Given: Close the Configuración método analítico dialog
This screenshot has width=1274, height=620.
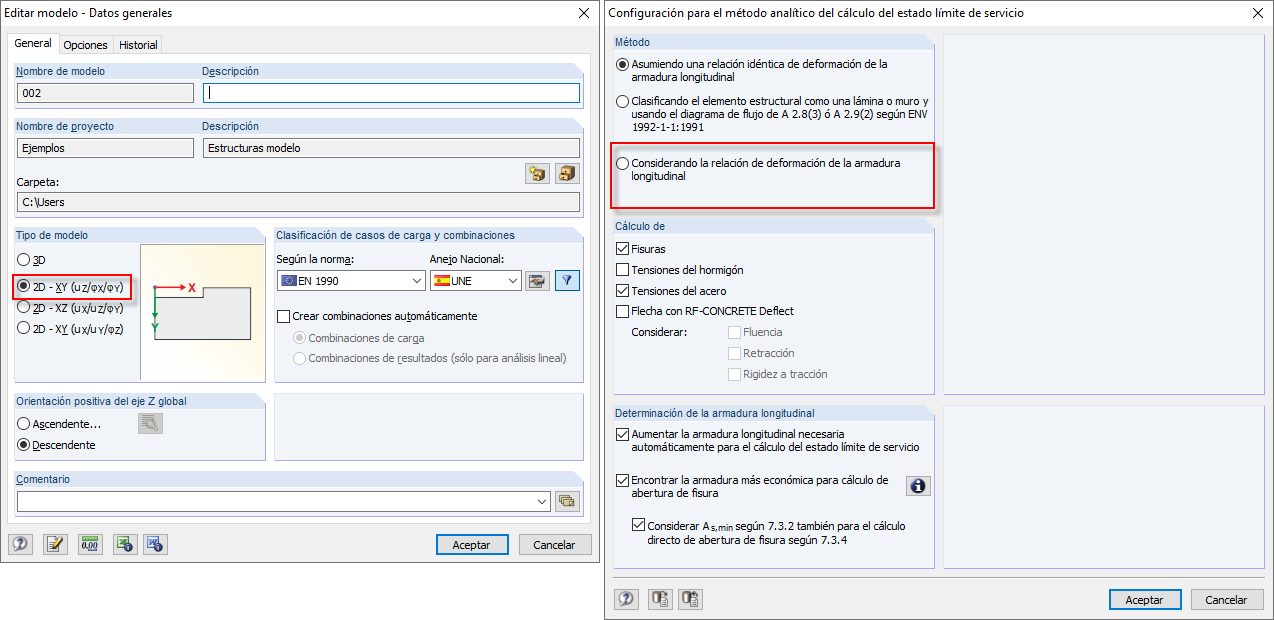Looking at the screenshot, I should 1257,13.
